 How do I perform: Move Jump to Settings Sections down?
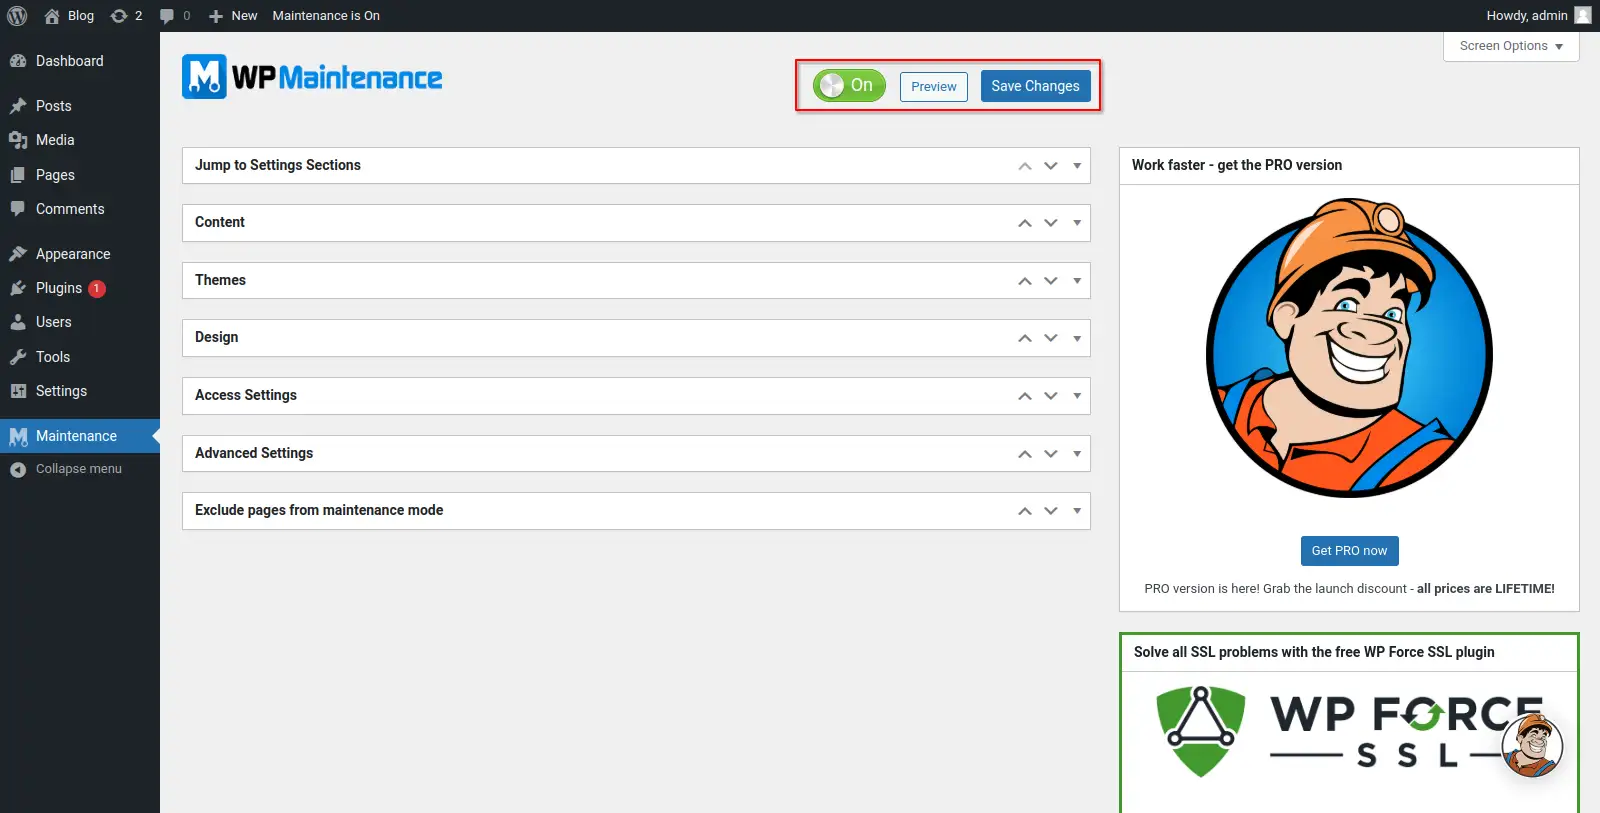(x=1051, y=166)
